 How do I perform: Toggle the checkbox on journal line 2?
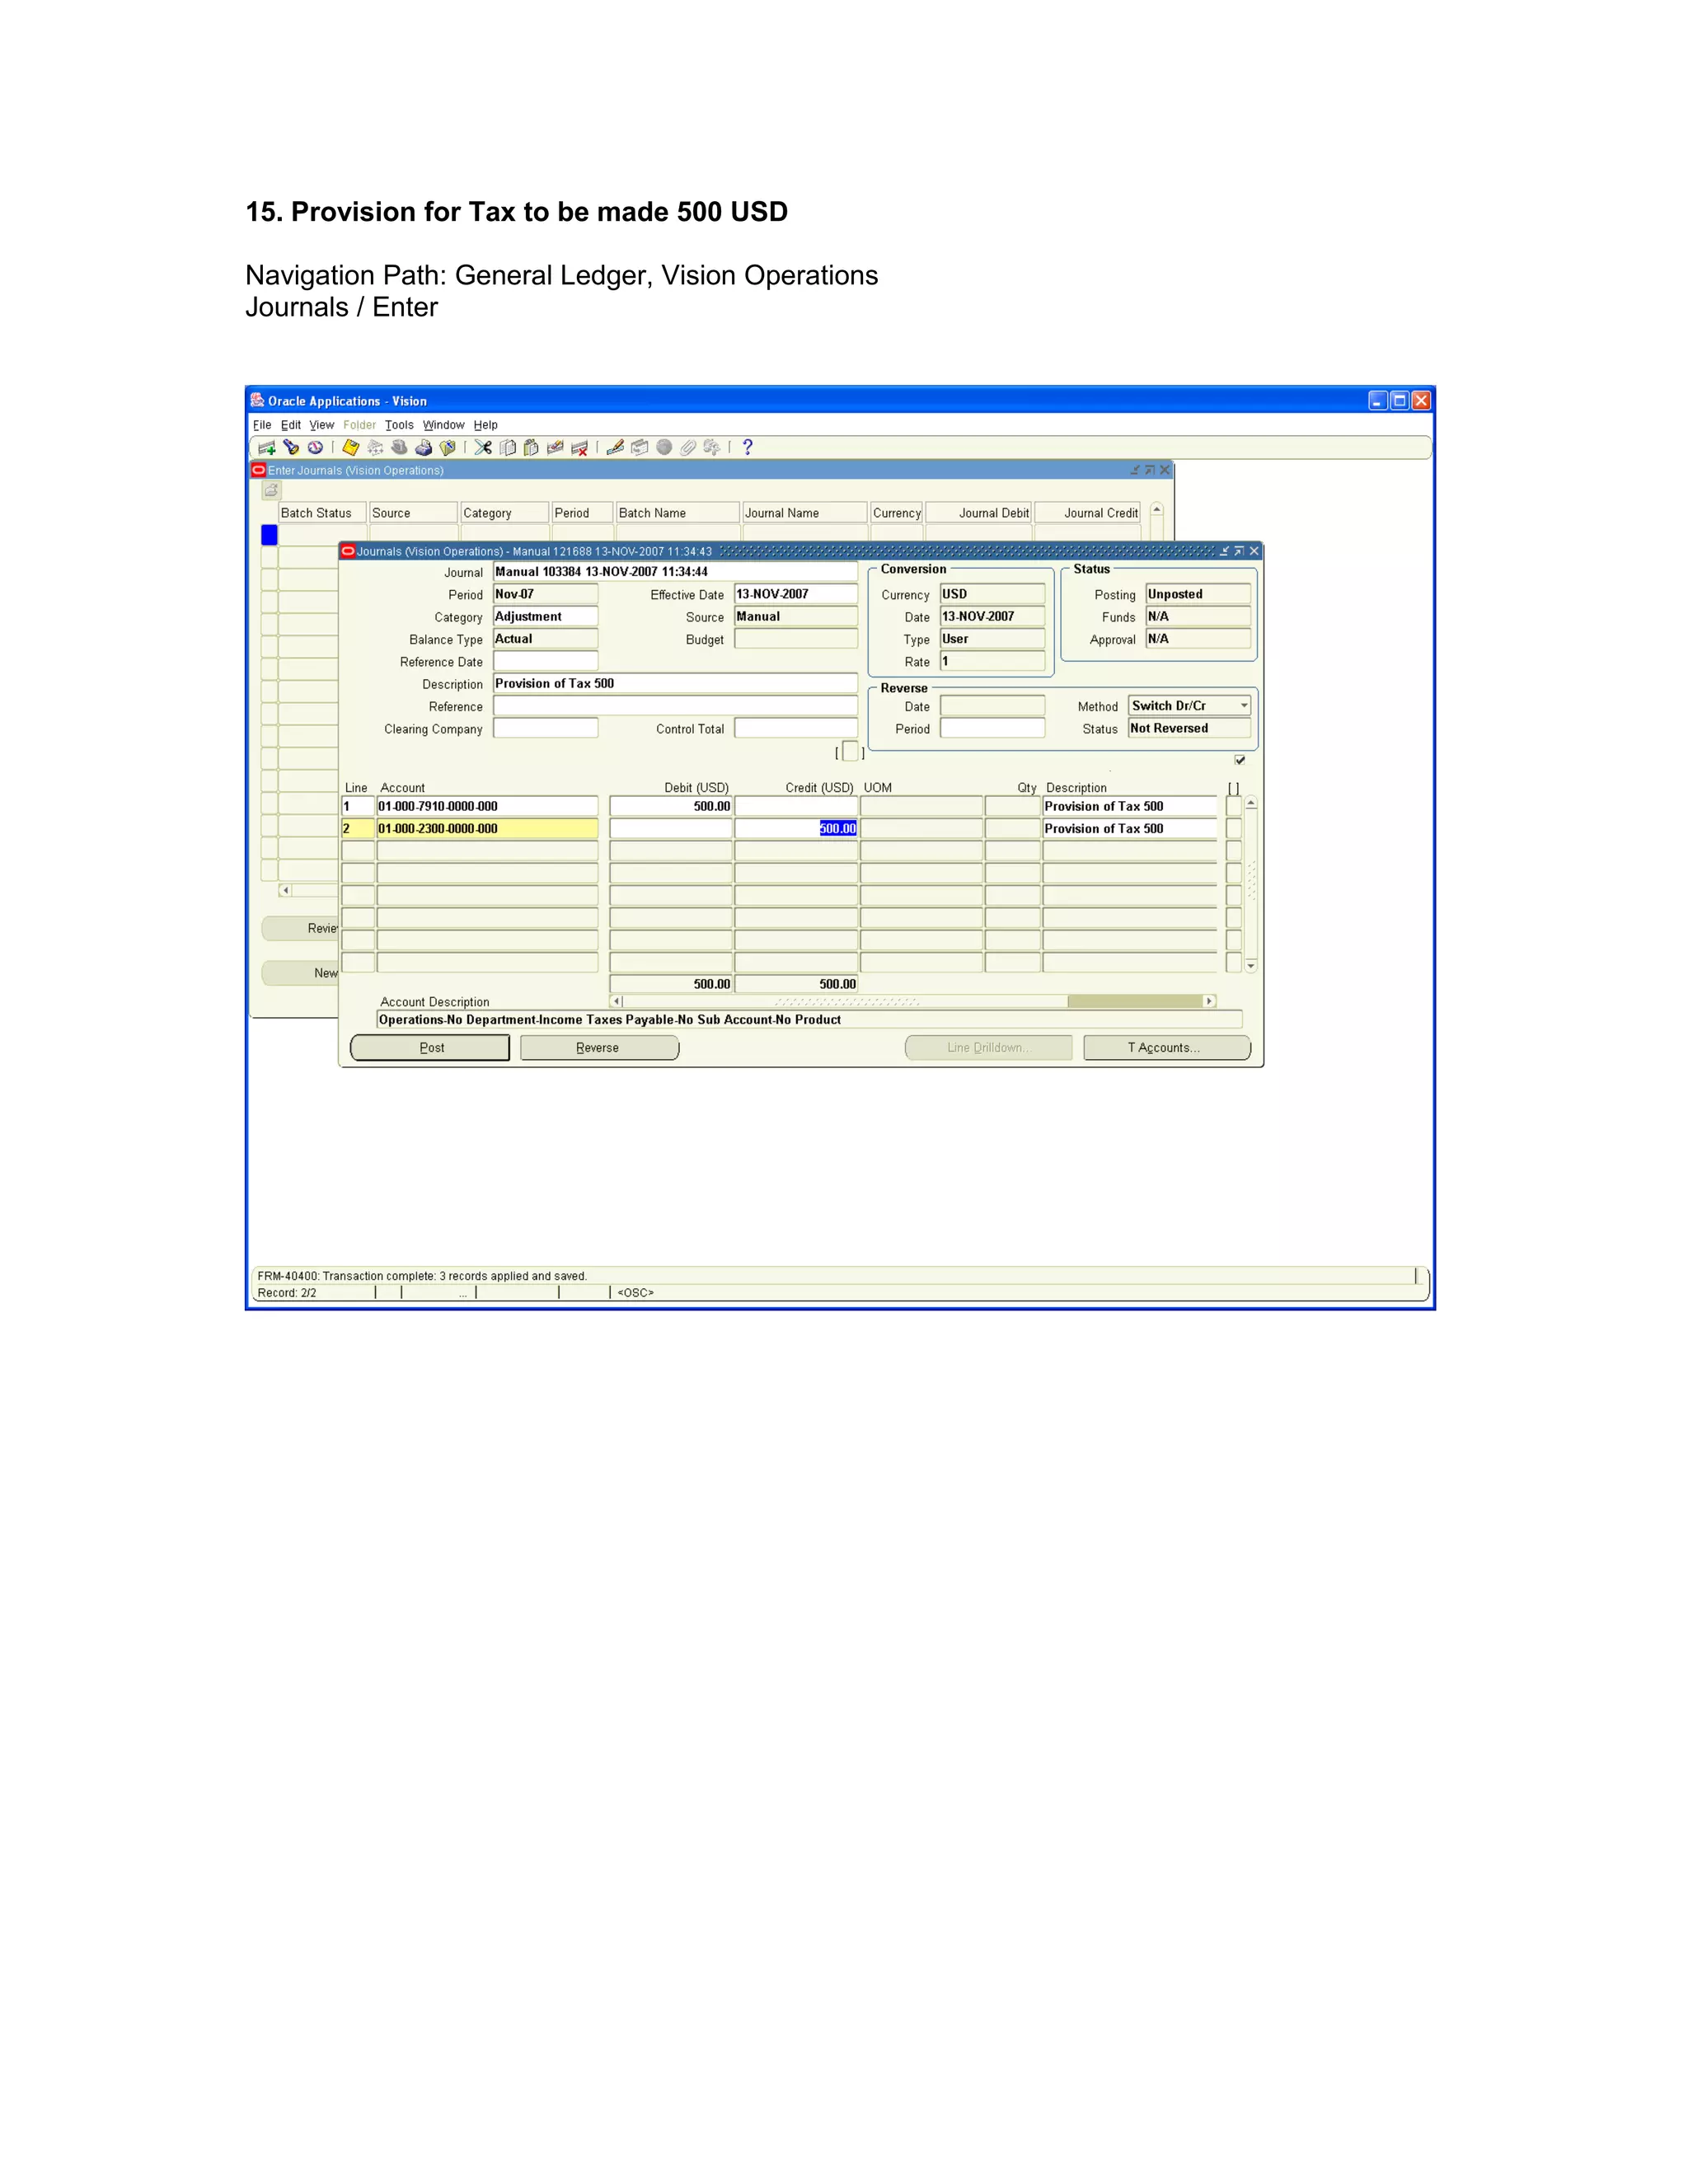pos(1234,829)
